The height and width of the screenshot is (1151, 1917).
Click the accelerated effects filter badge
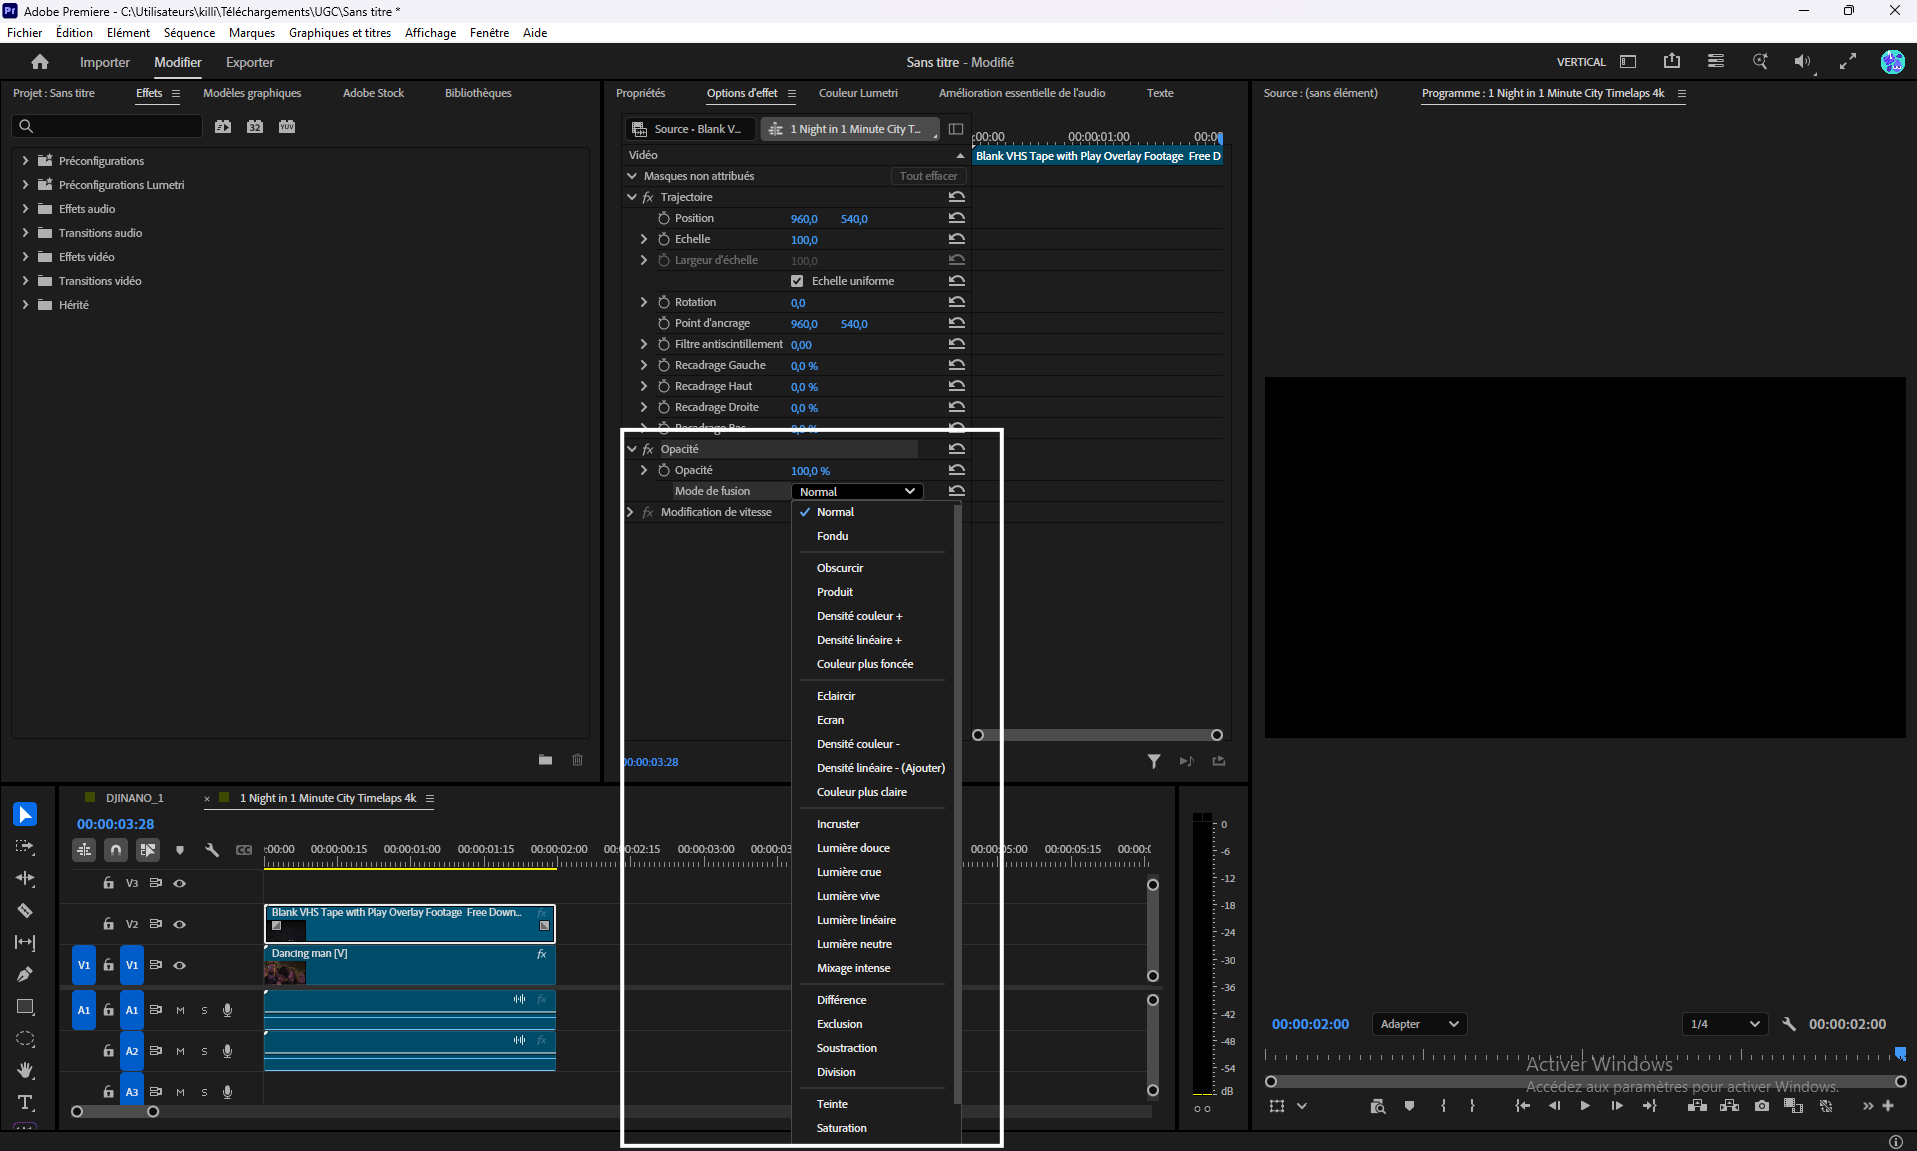(x=223, y=127)
